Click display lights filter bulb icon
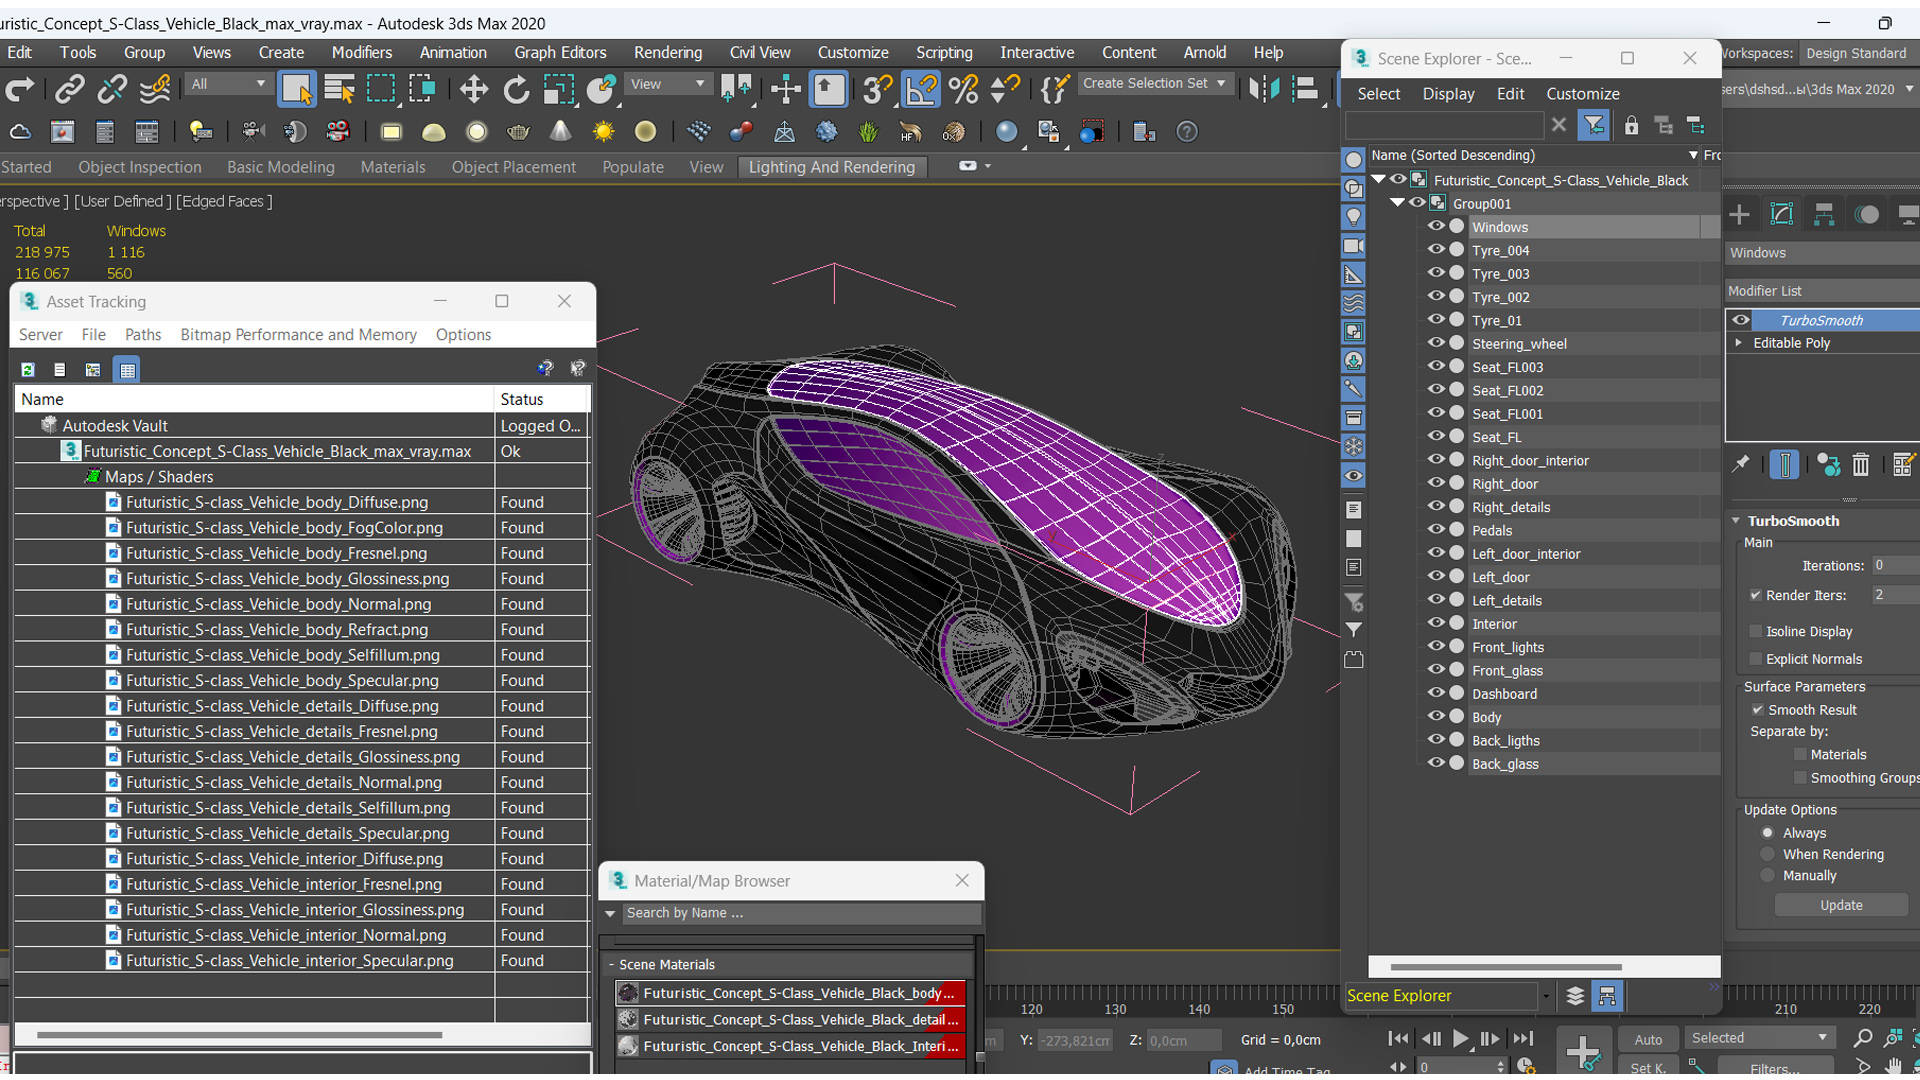The width and height of the screenshot is (1920, 1080). tap(1353, 217)
